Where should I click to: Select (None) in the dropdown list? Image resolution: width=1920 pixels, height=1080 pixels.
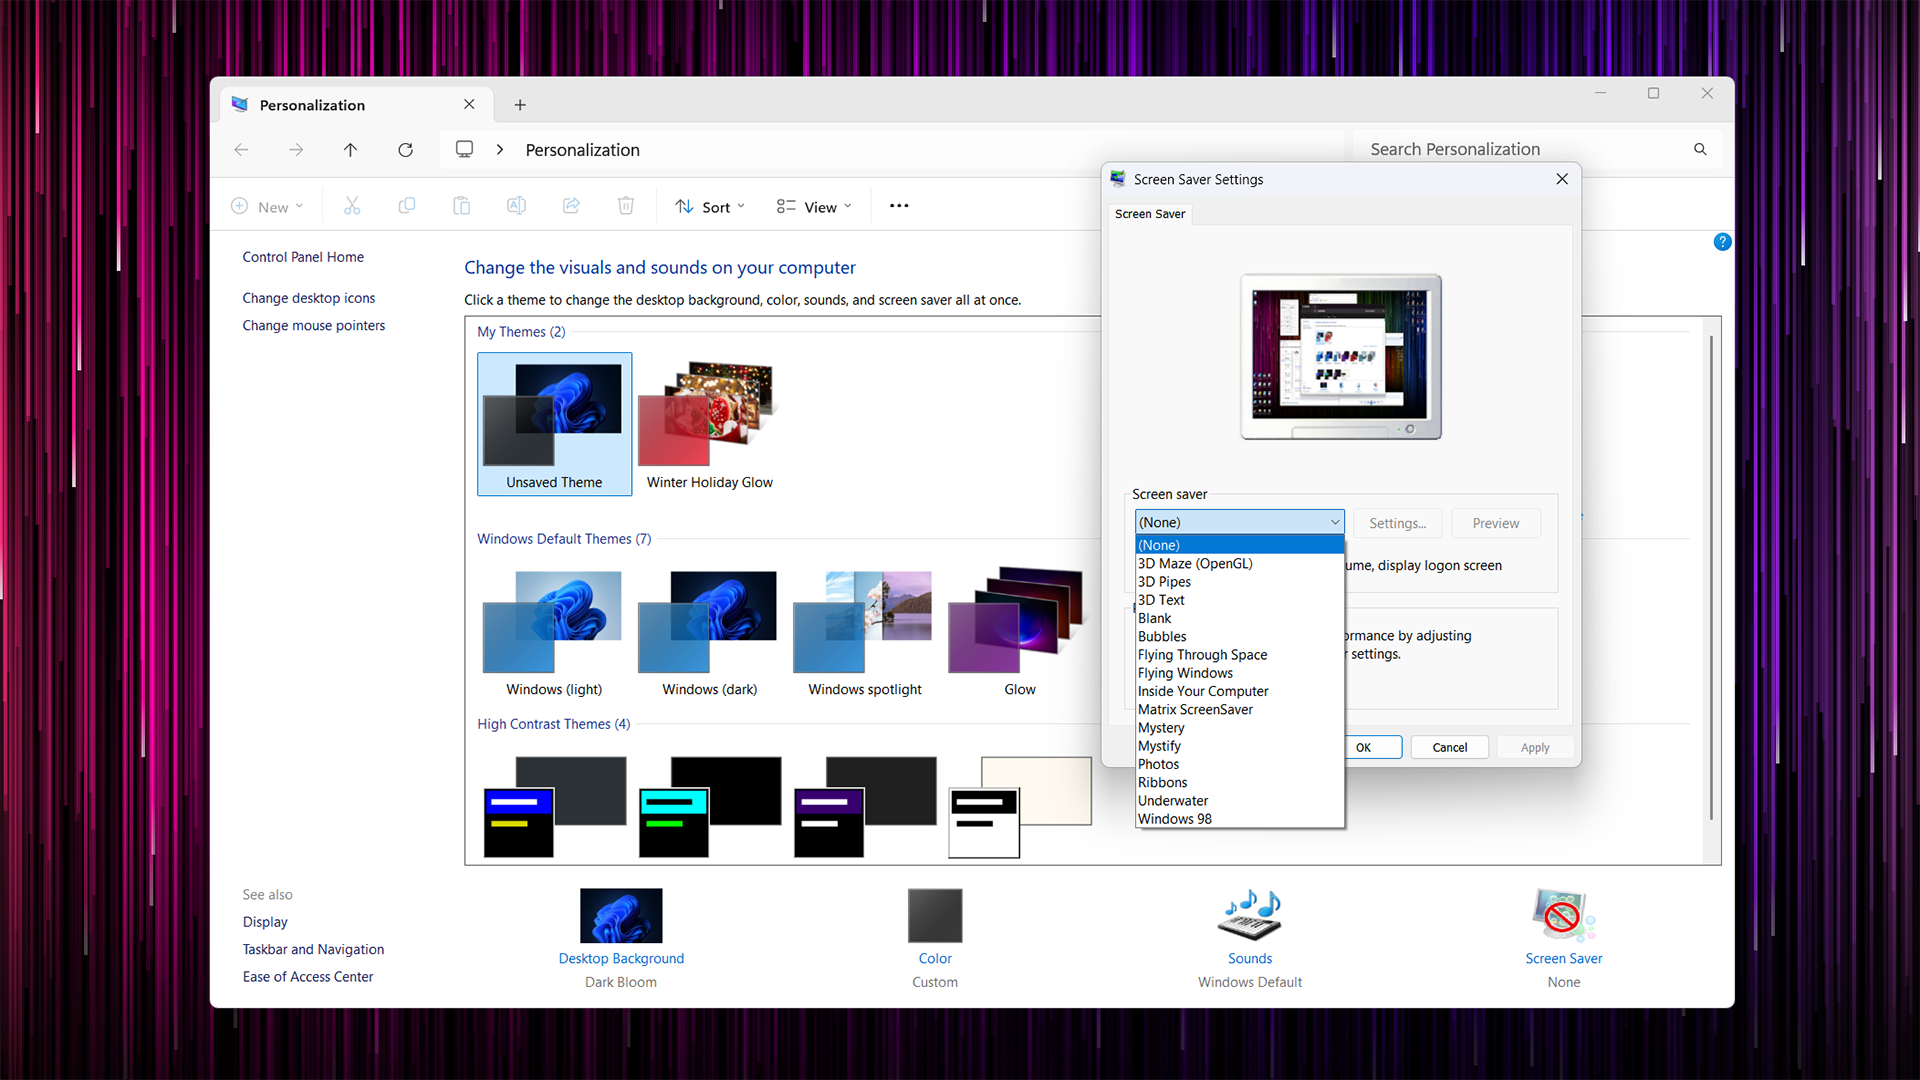pos(1239,545)
